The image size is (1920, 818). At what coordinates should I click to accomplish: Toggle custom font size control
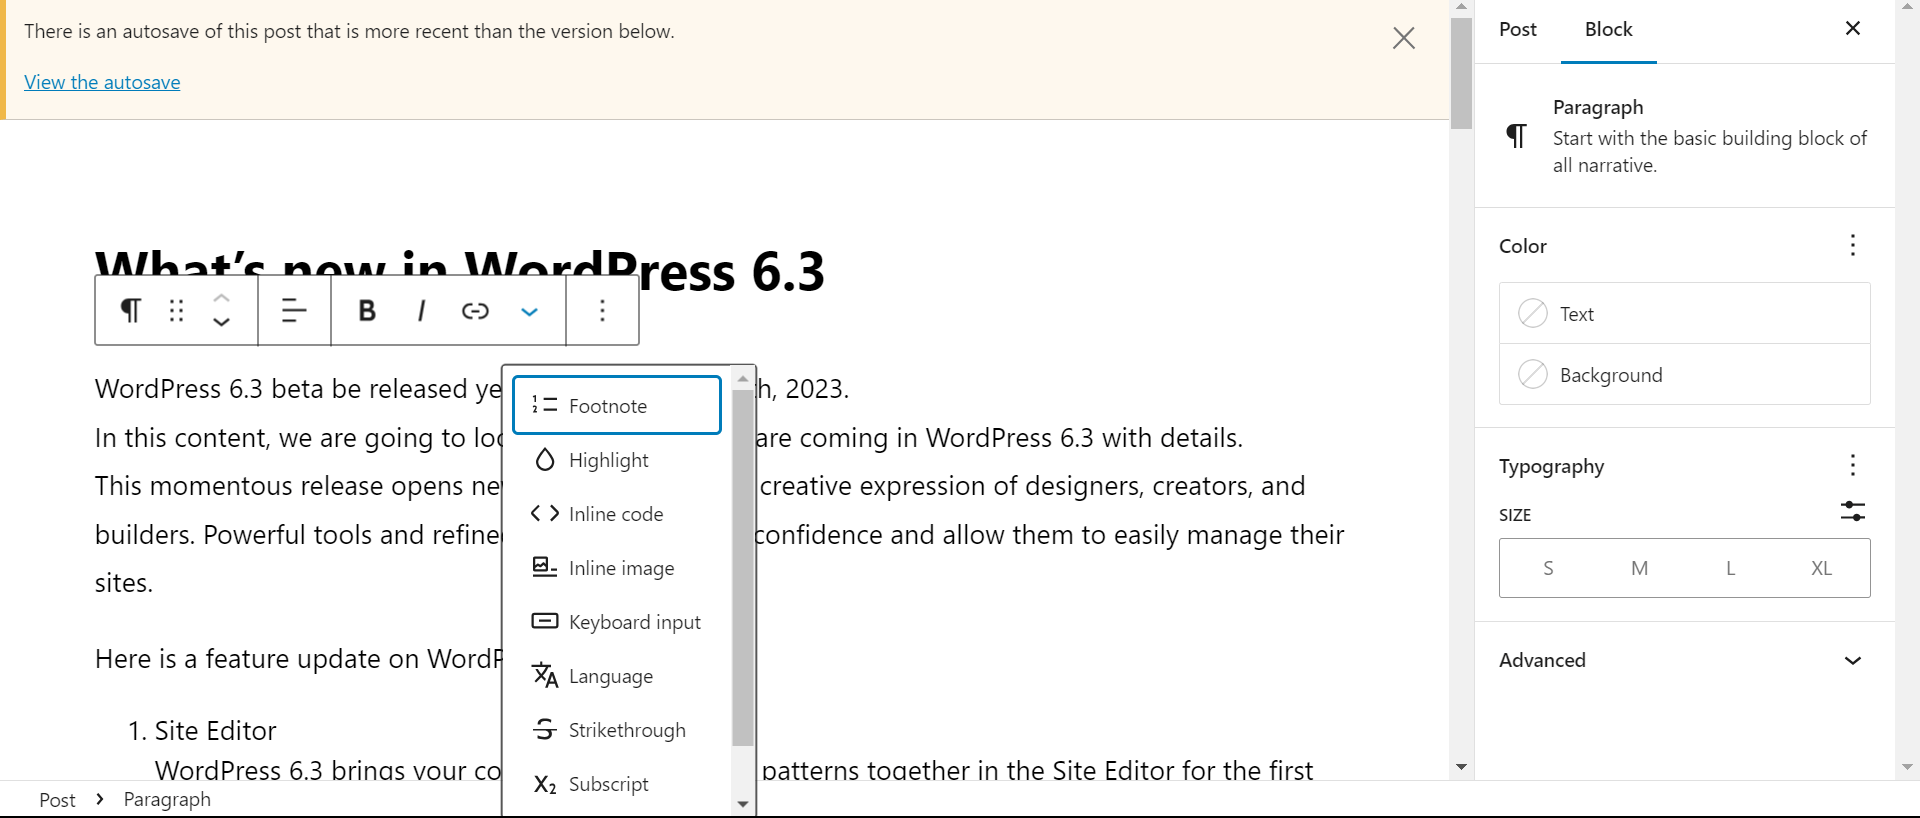1853,512
